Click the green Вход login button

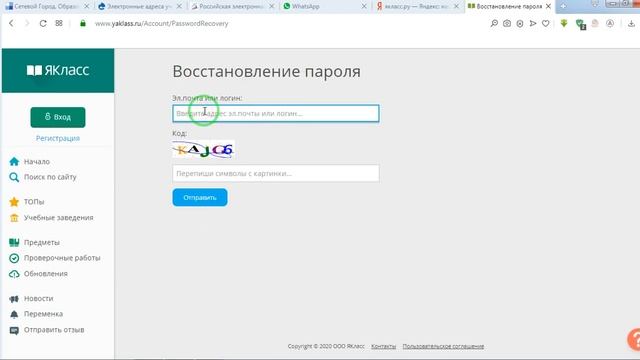coord(58,117)
